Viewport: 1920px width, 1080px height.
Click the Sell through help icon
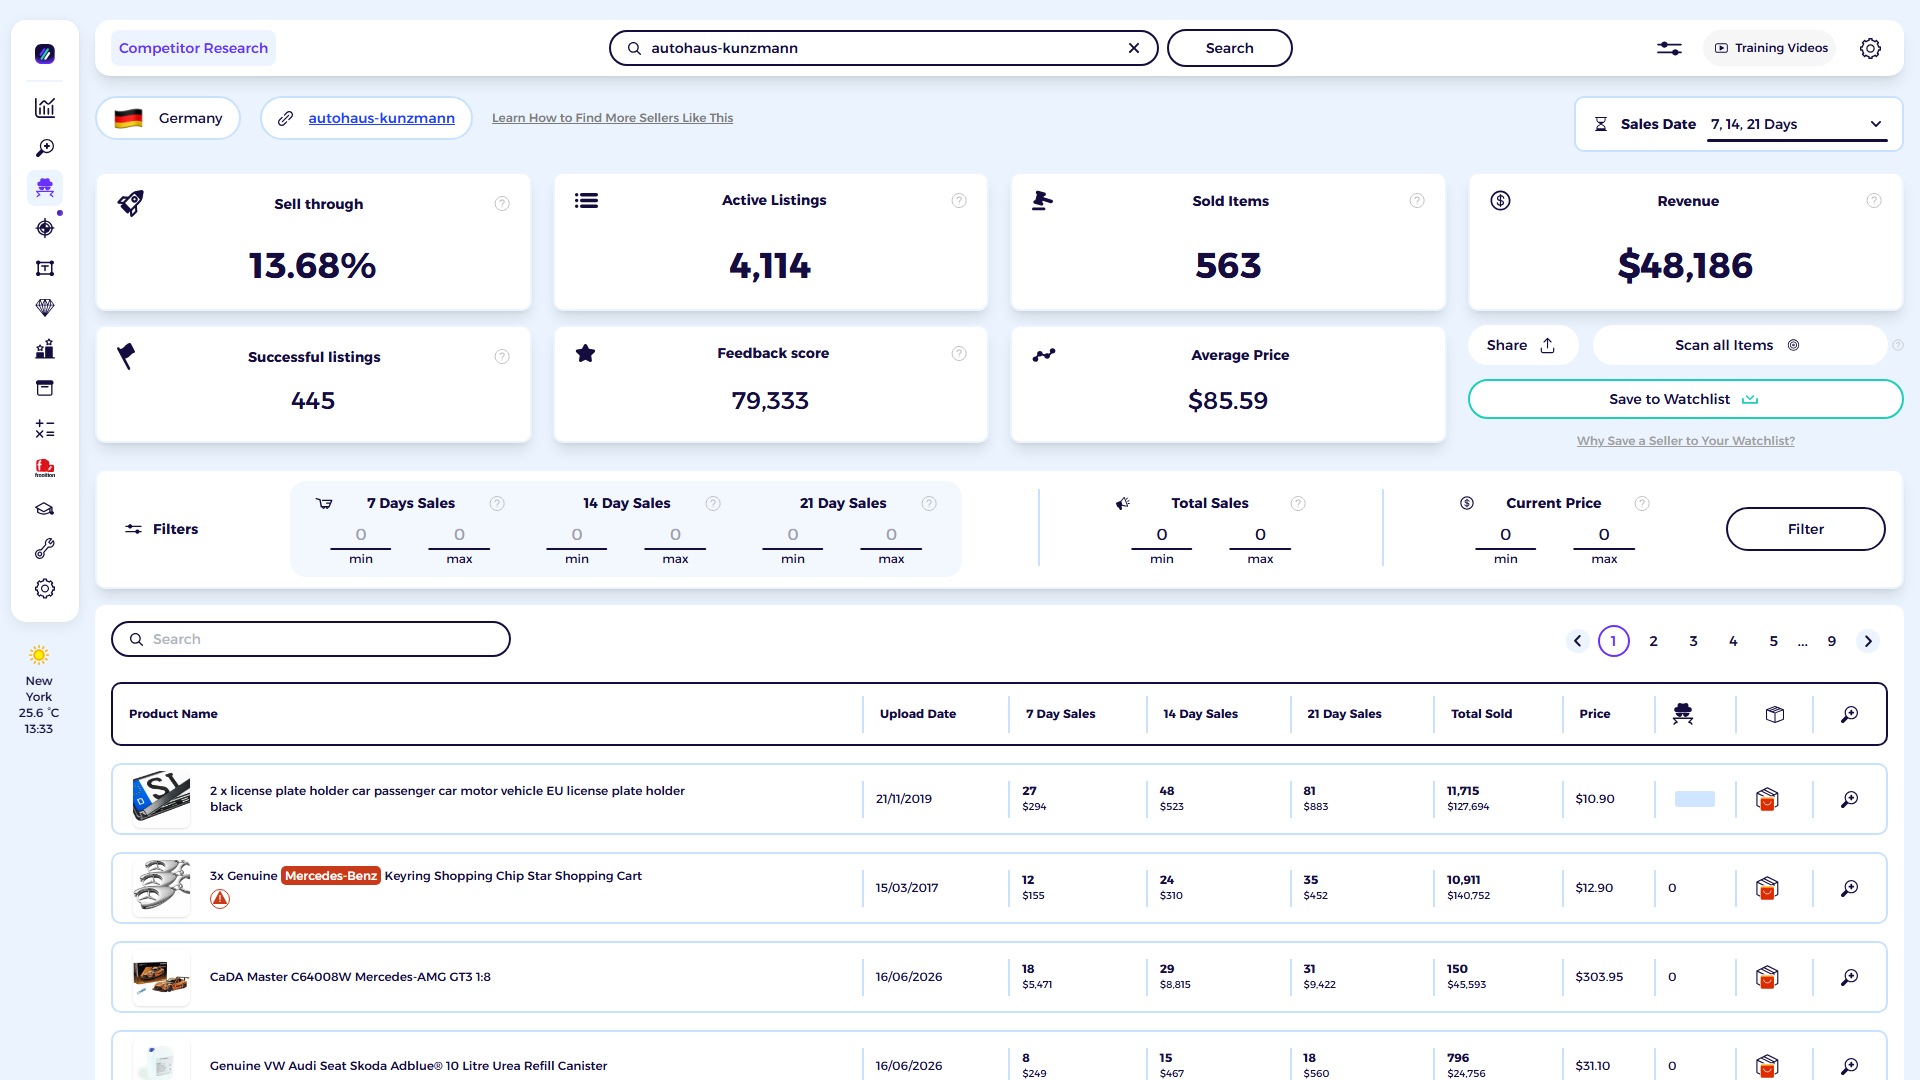coord(502,204)
